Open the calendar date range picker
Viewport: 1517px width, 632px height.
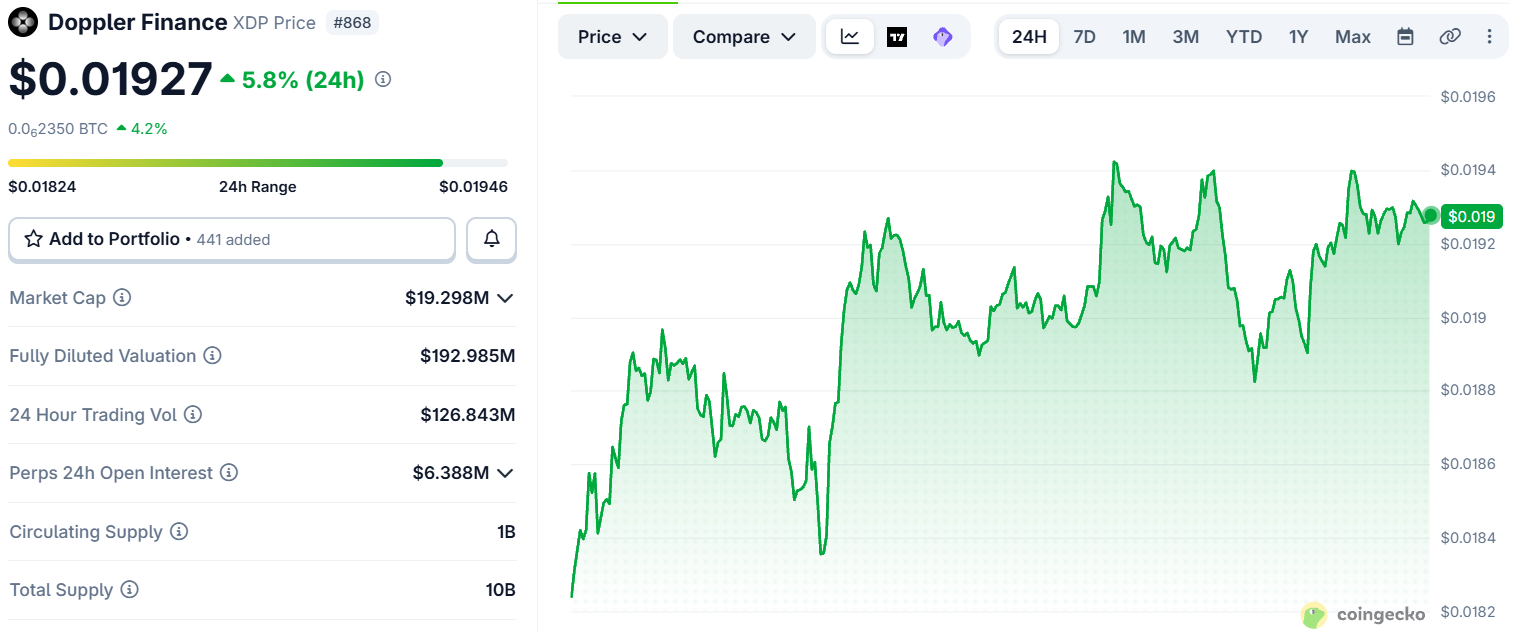(1405, 37)
